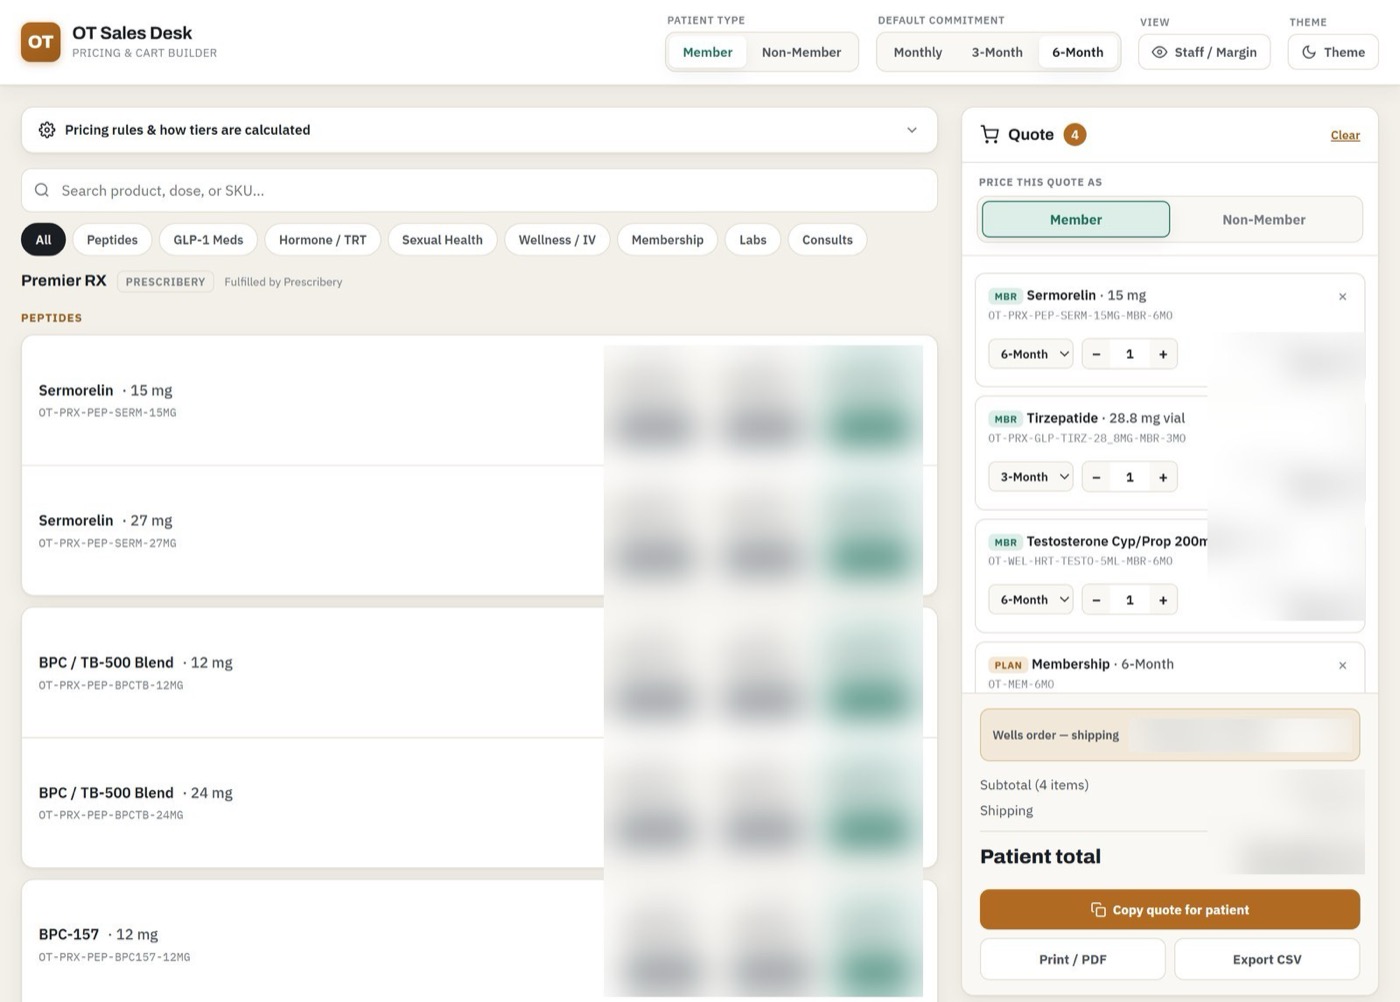Filter by Hormone / TRT category

tap(322, 240)
